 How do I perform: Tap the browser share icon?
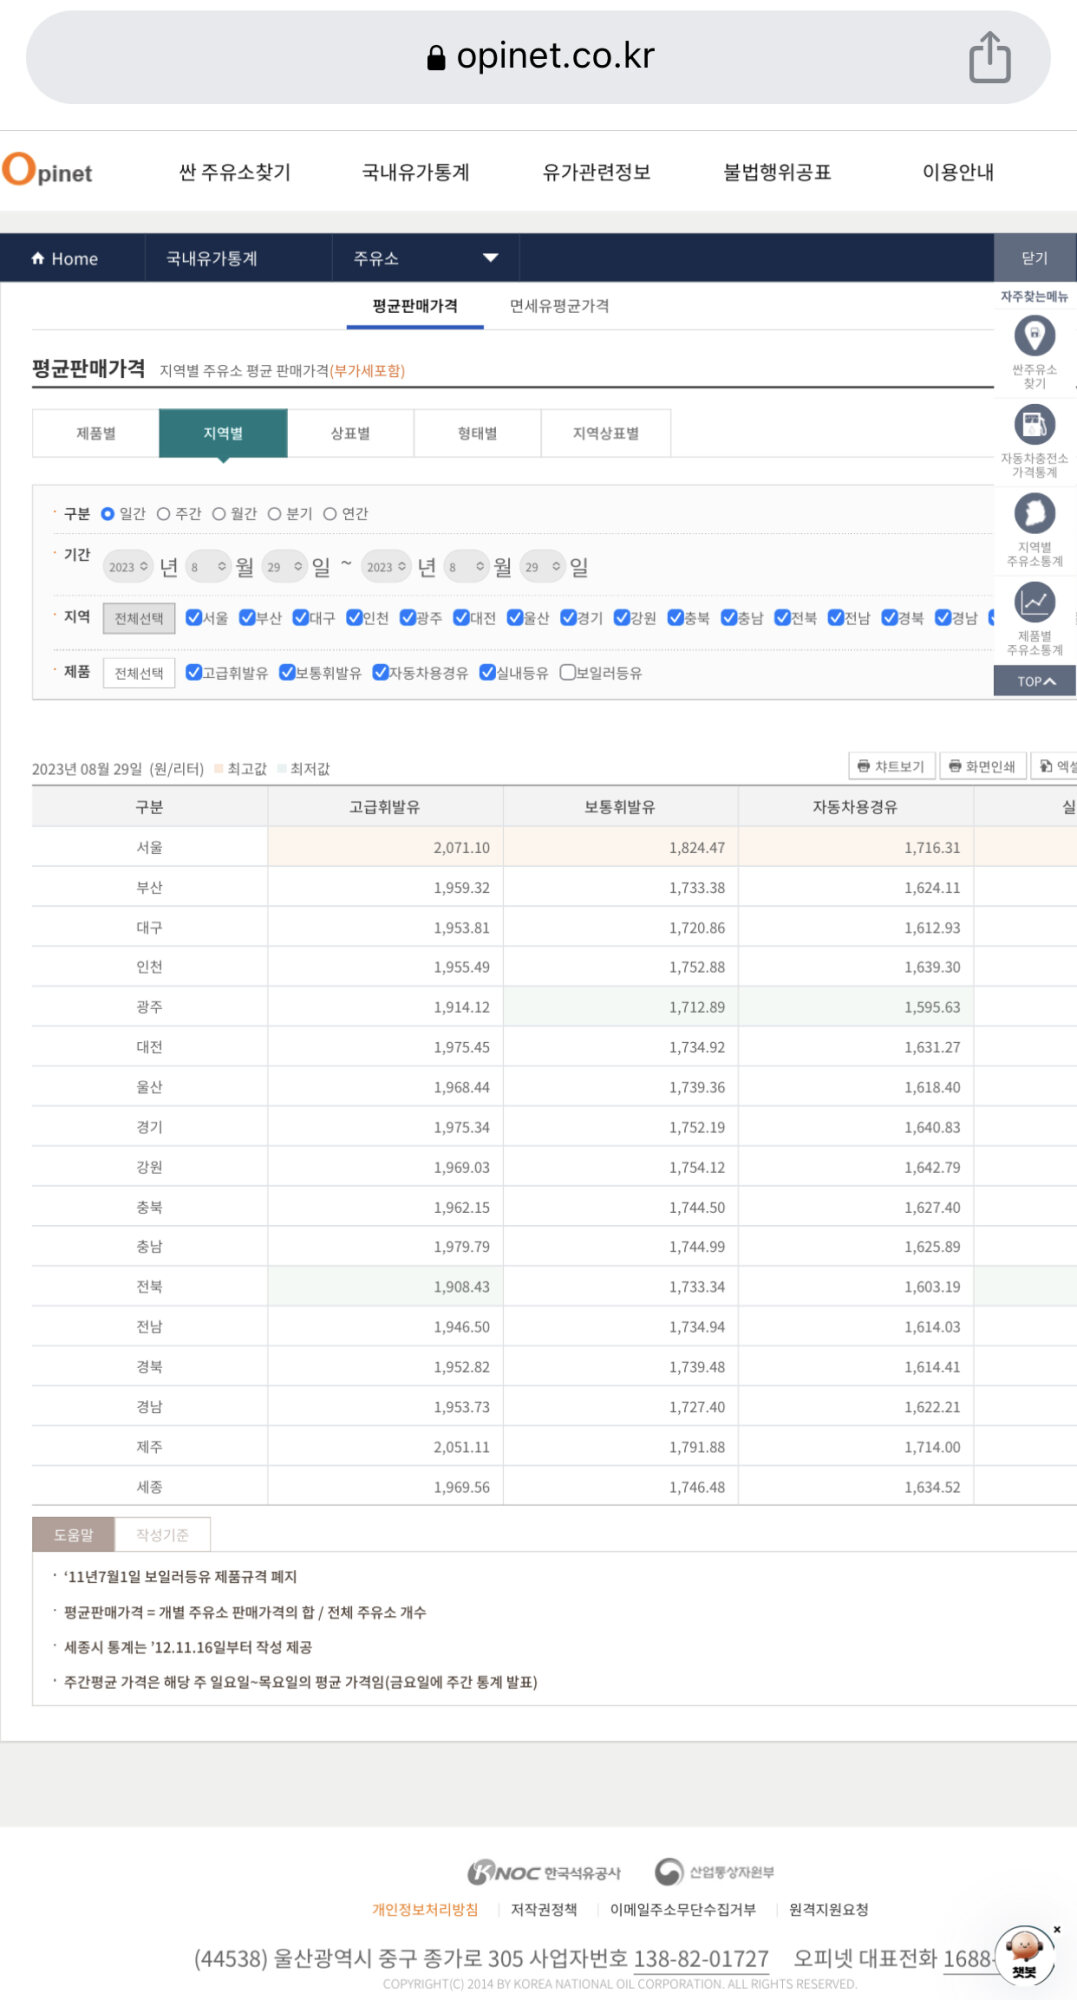(989, 58)
